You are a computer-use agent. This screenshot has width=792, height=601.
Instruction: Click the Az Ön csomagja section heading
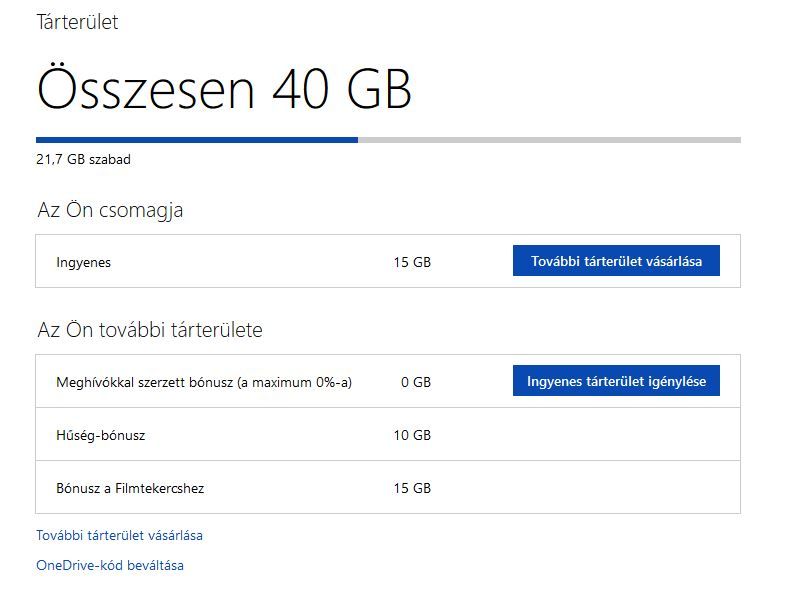pyautogui.click(x=110, y=210)
